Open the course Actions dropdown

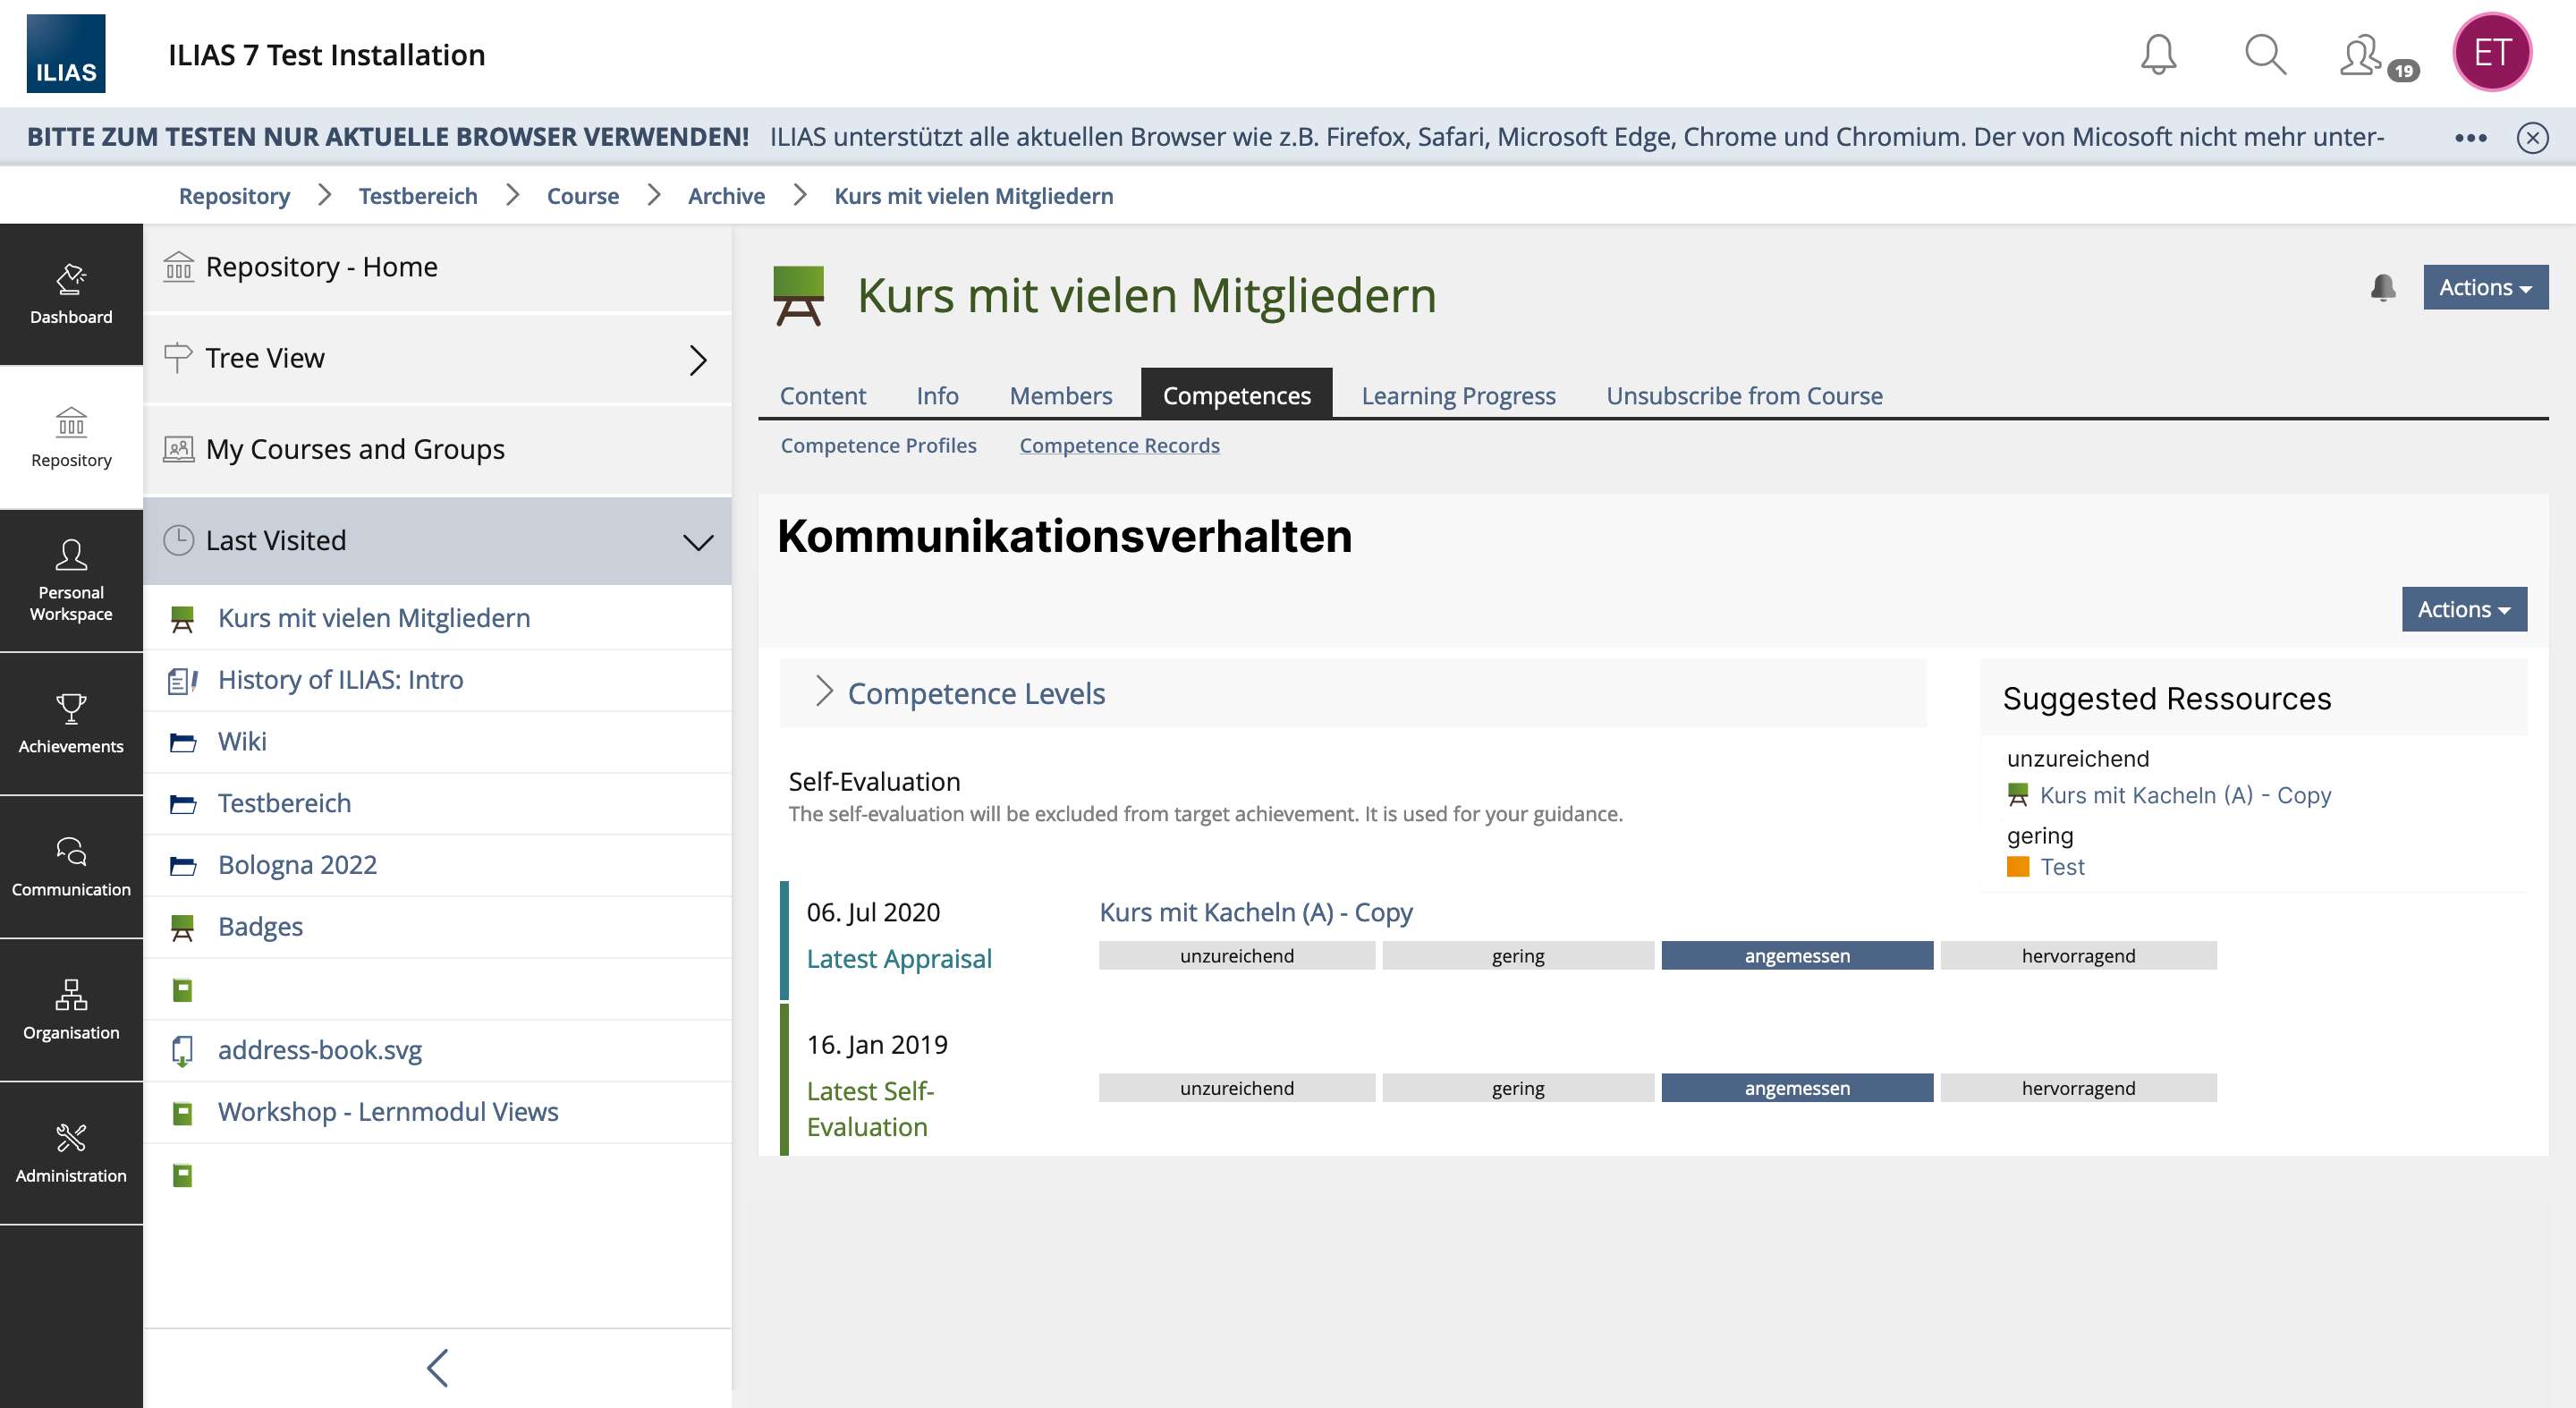pyautogui.click(x=2485, y=288)
